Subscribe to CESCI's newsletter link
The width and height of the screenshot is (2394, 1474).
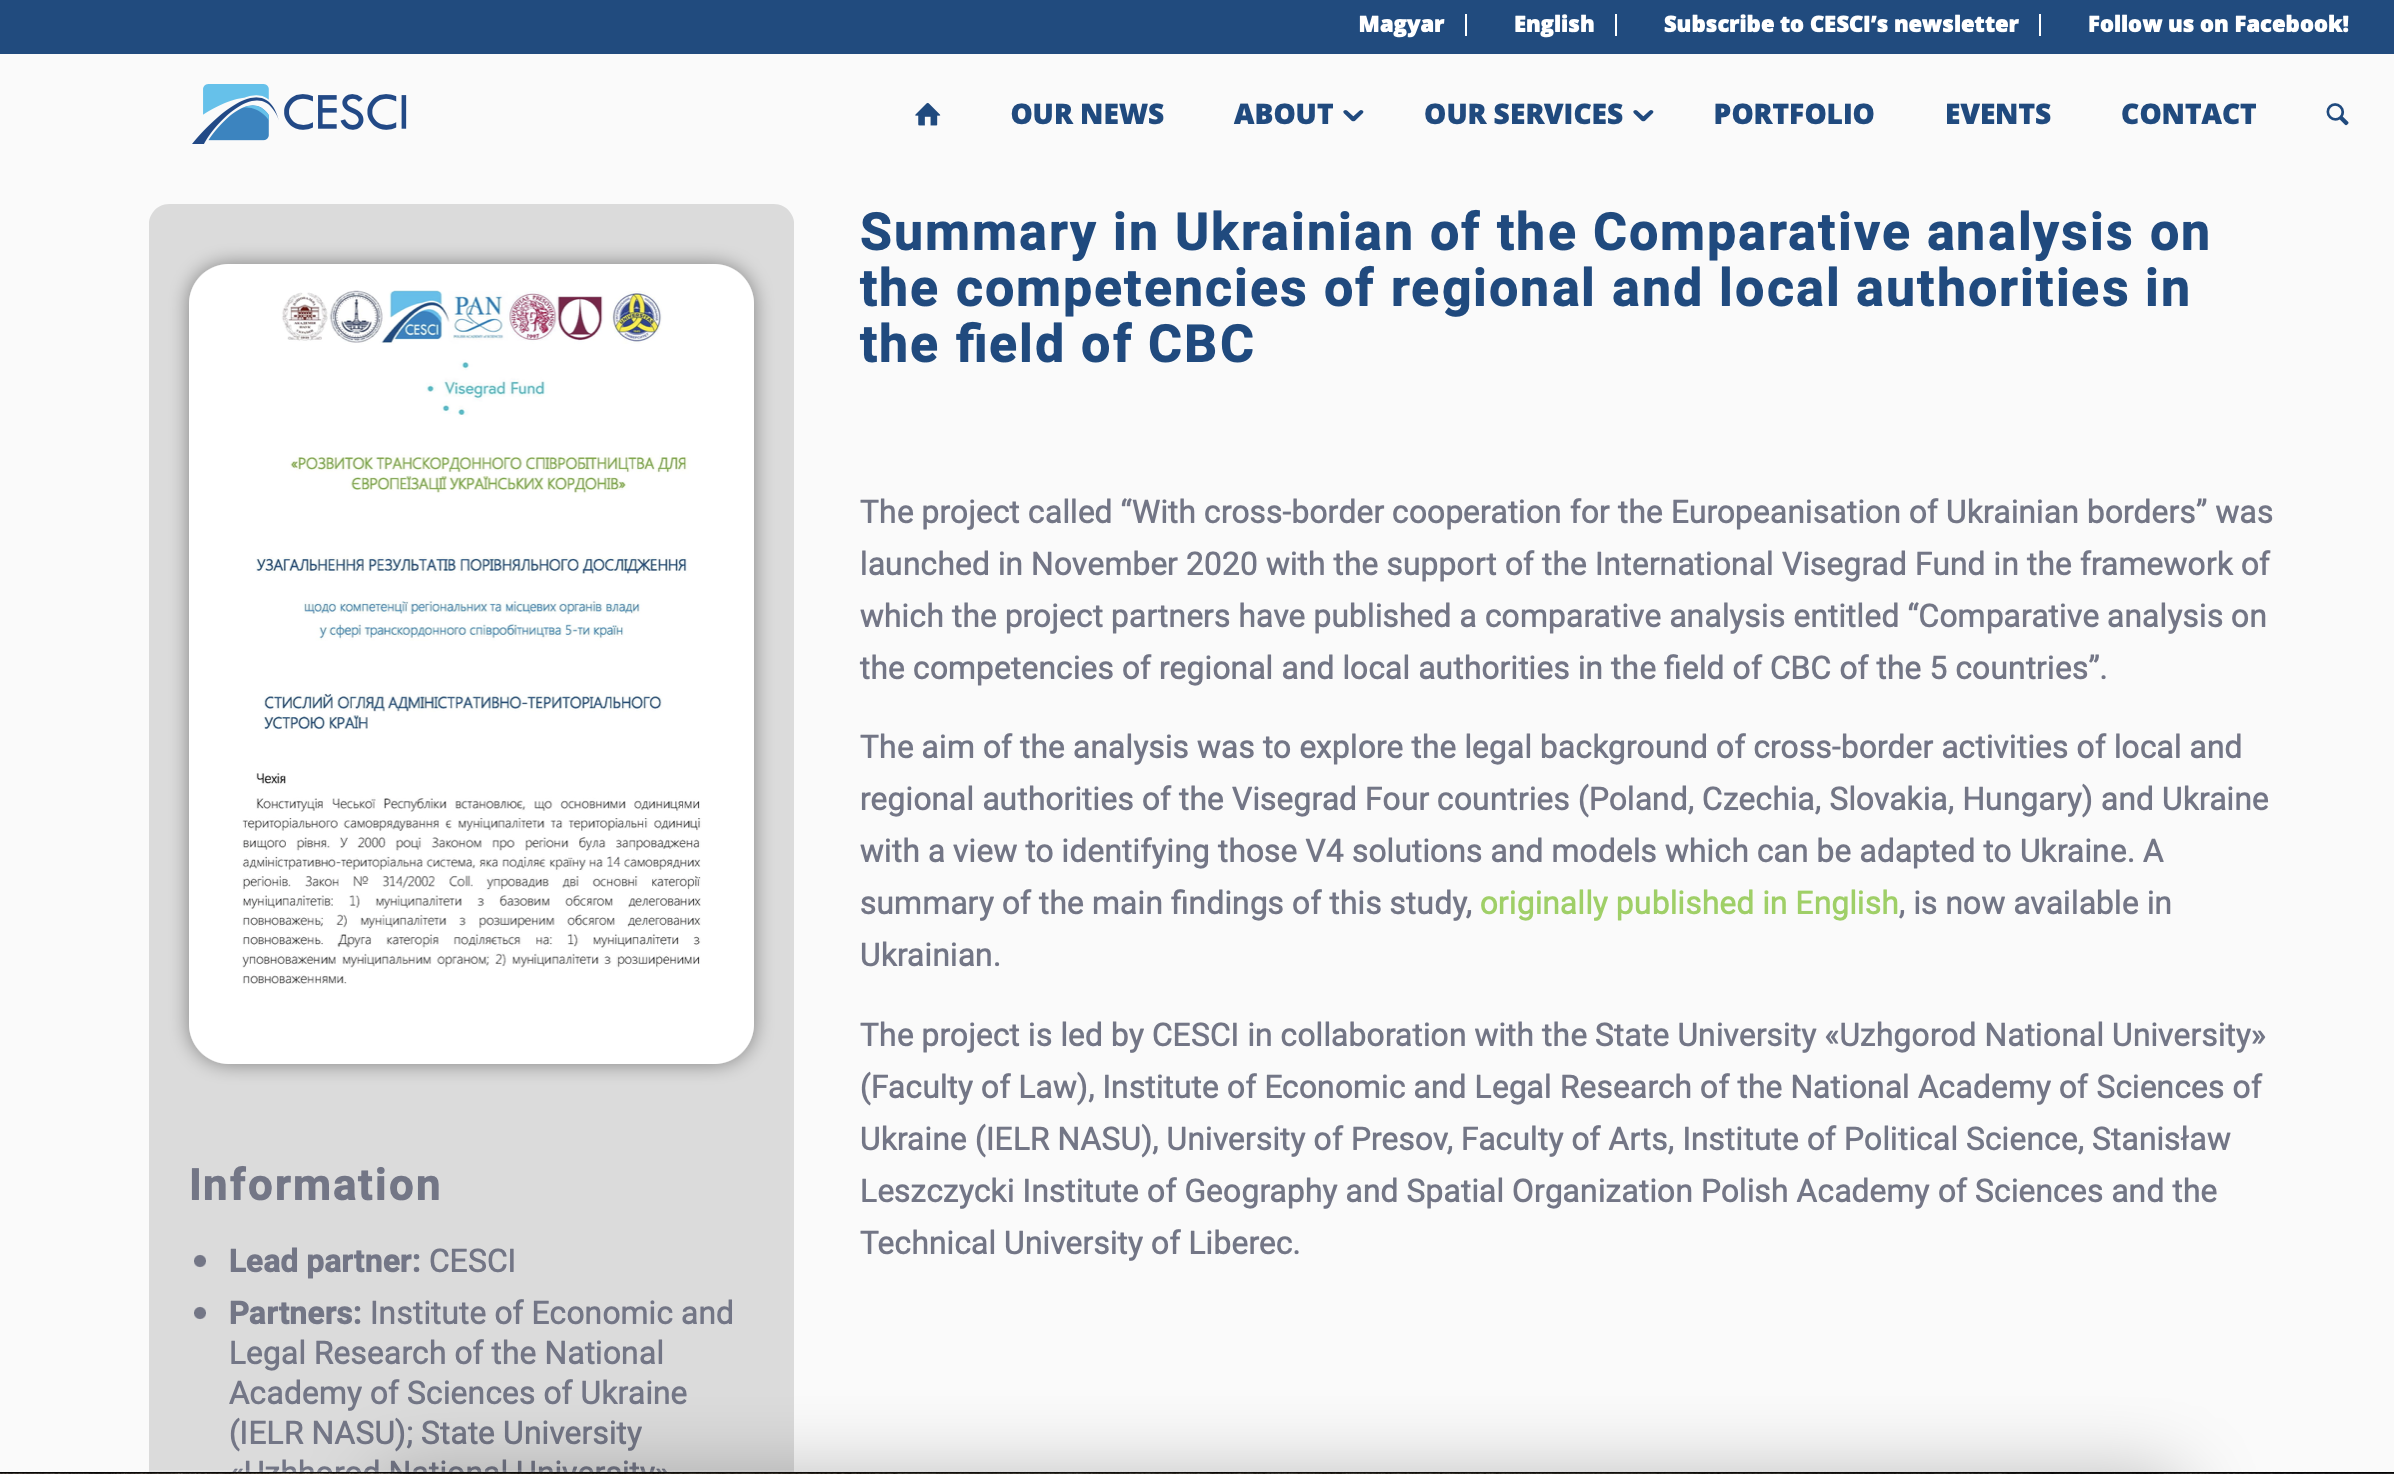(x=1840, y=24)
